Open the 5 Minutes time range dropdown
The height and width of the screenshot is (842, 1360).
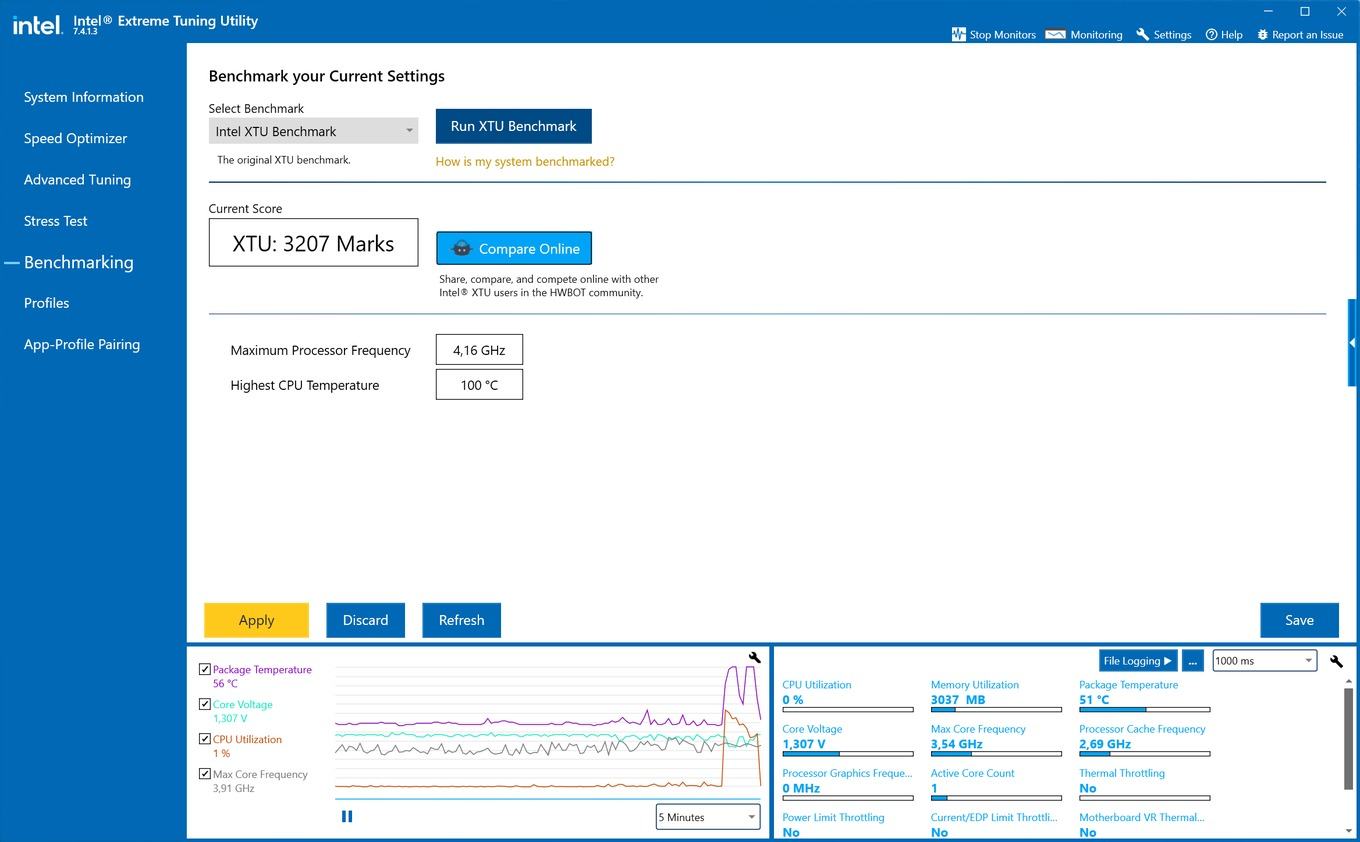tap(708, 817)
